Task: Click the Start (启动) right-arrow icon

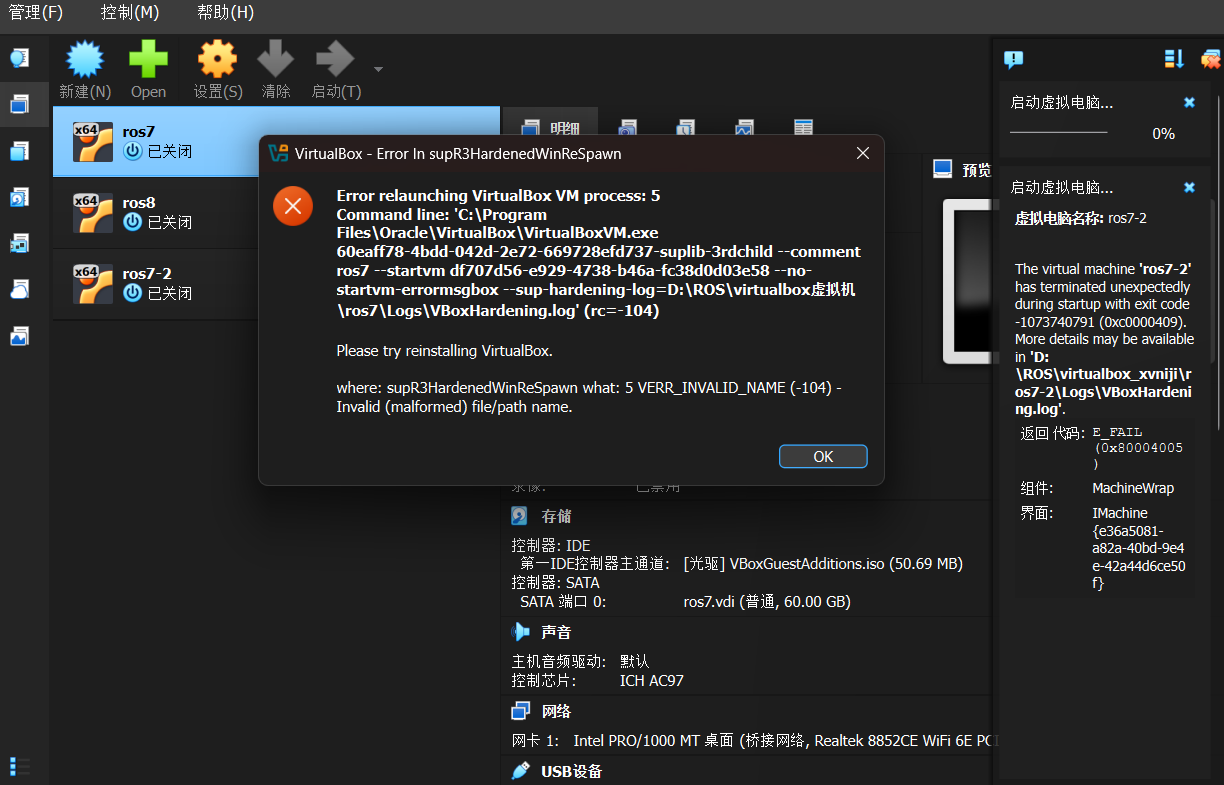Action: (x=335, y=60)
